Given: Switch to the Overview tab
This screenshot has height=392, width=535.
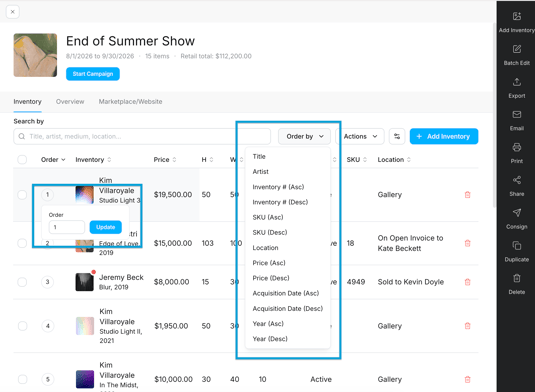Looking at the screenshot, I should click(x=70, y=102).
